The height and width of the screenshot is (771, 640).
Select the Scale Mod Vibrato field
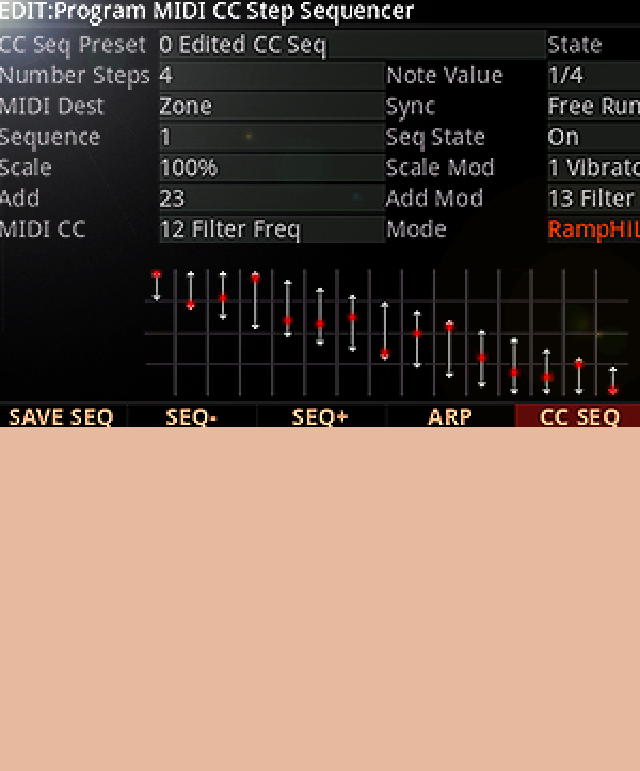pos(592,168)
